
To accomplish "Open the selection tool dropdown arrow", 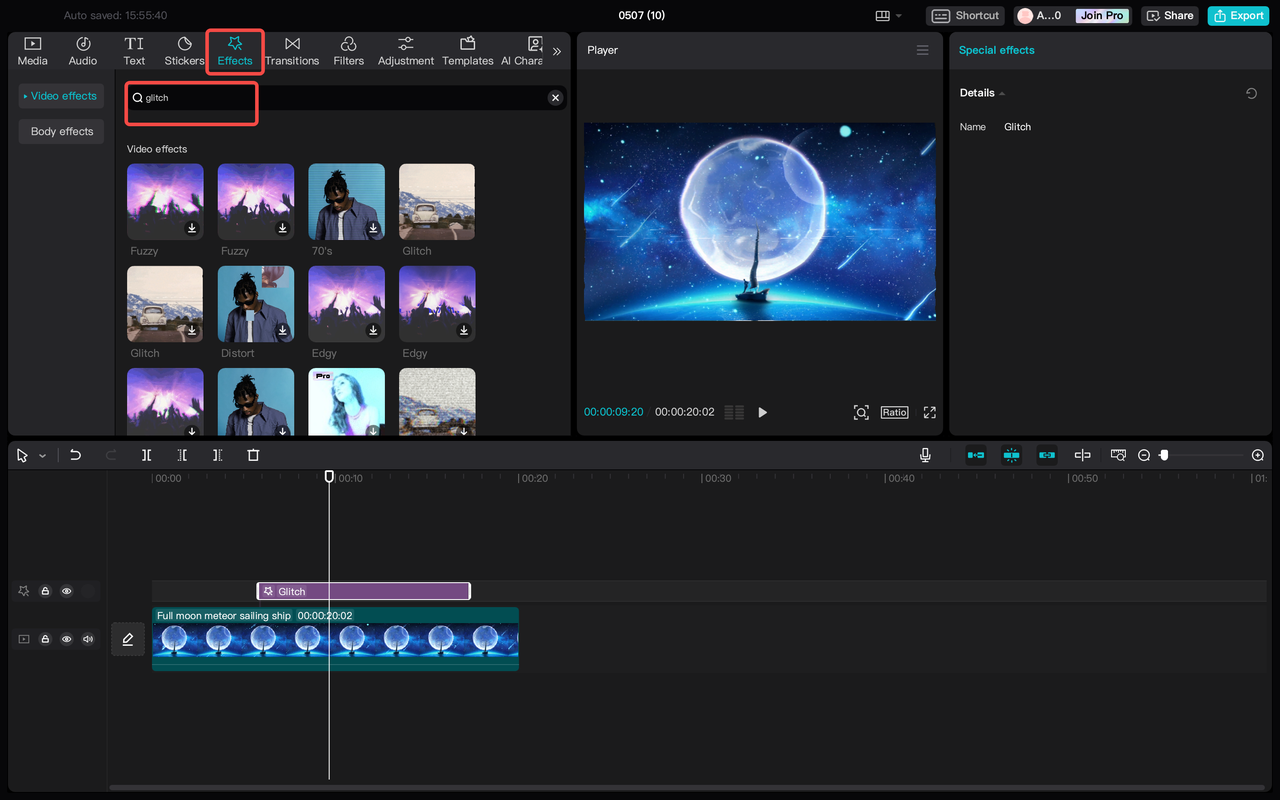I will 42,456.
